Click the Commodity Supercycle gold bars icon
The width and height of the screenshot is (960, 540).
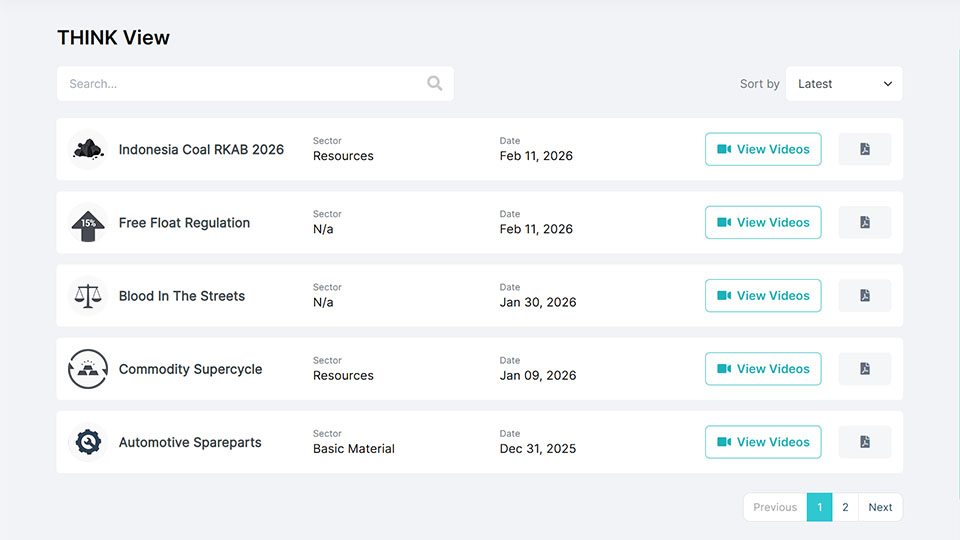click(x=88, y=369)
